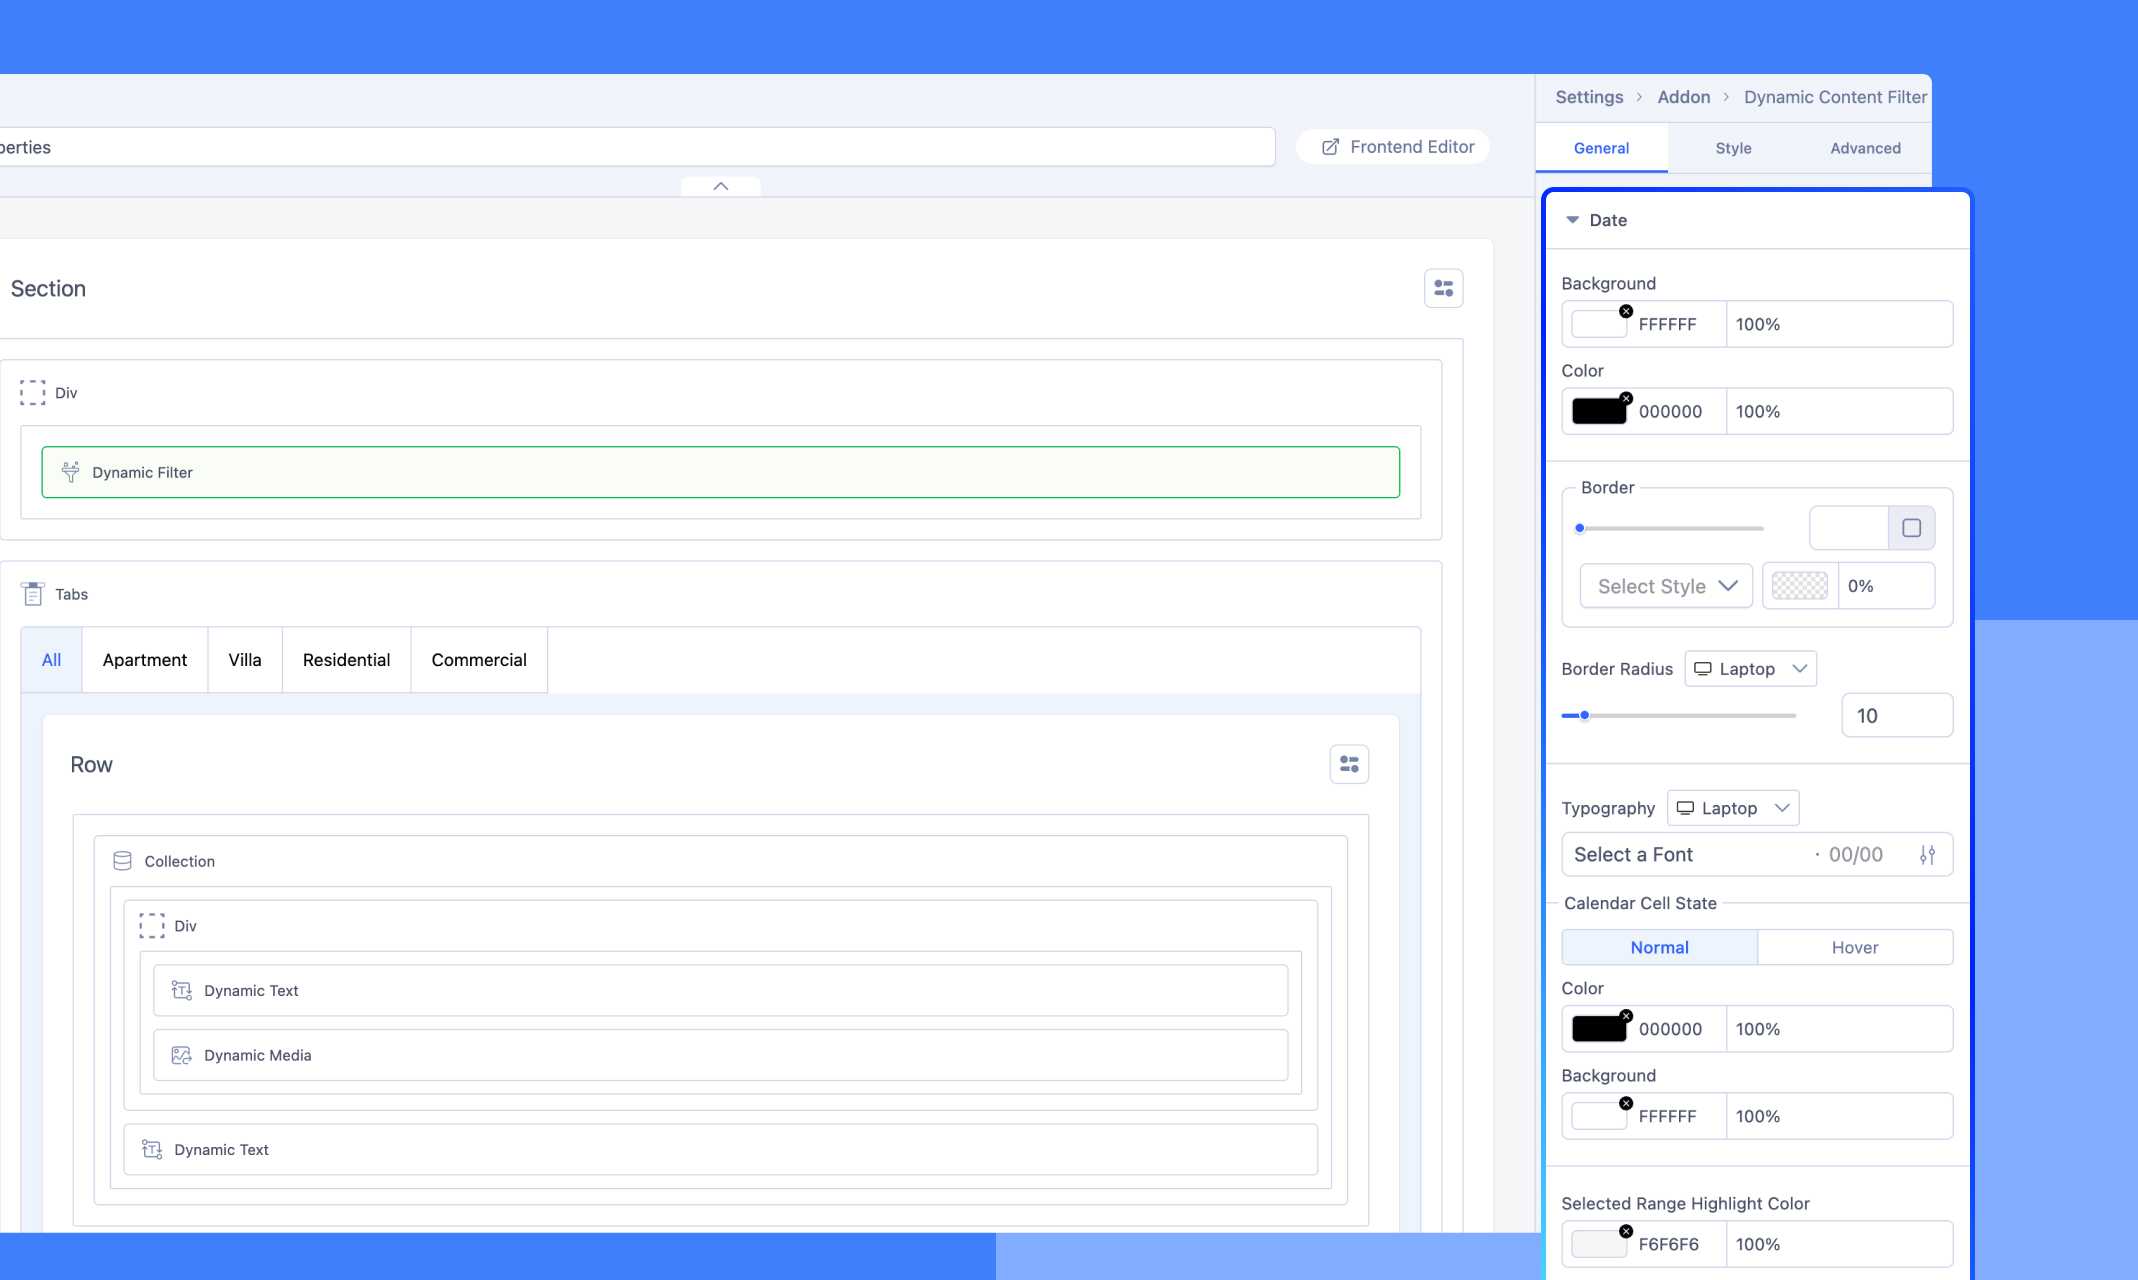Viewport: 2138px width, 1280px height.
Task: Click the black Date Color swatch
Action: (x=1598, y=412)
